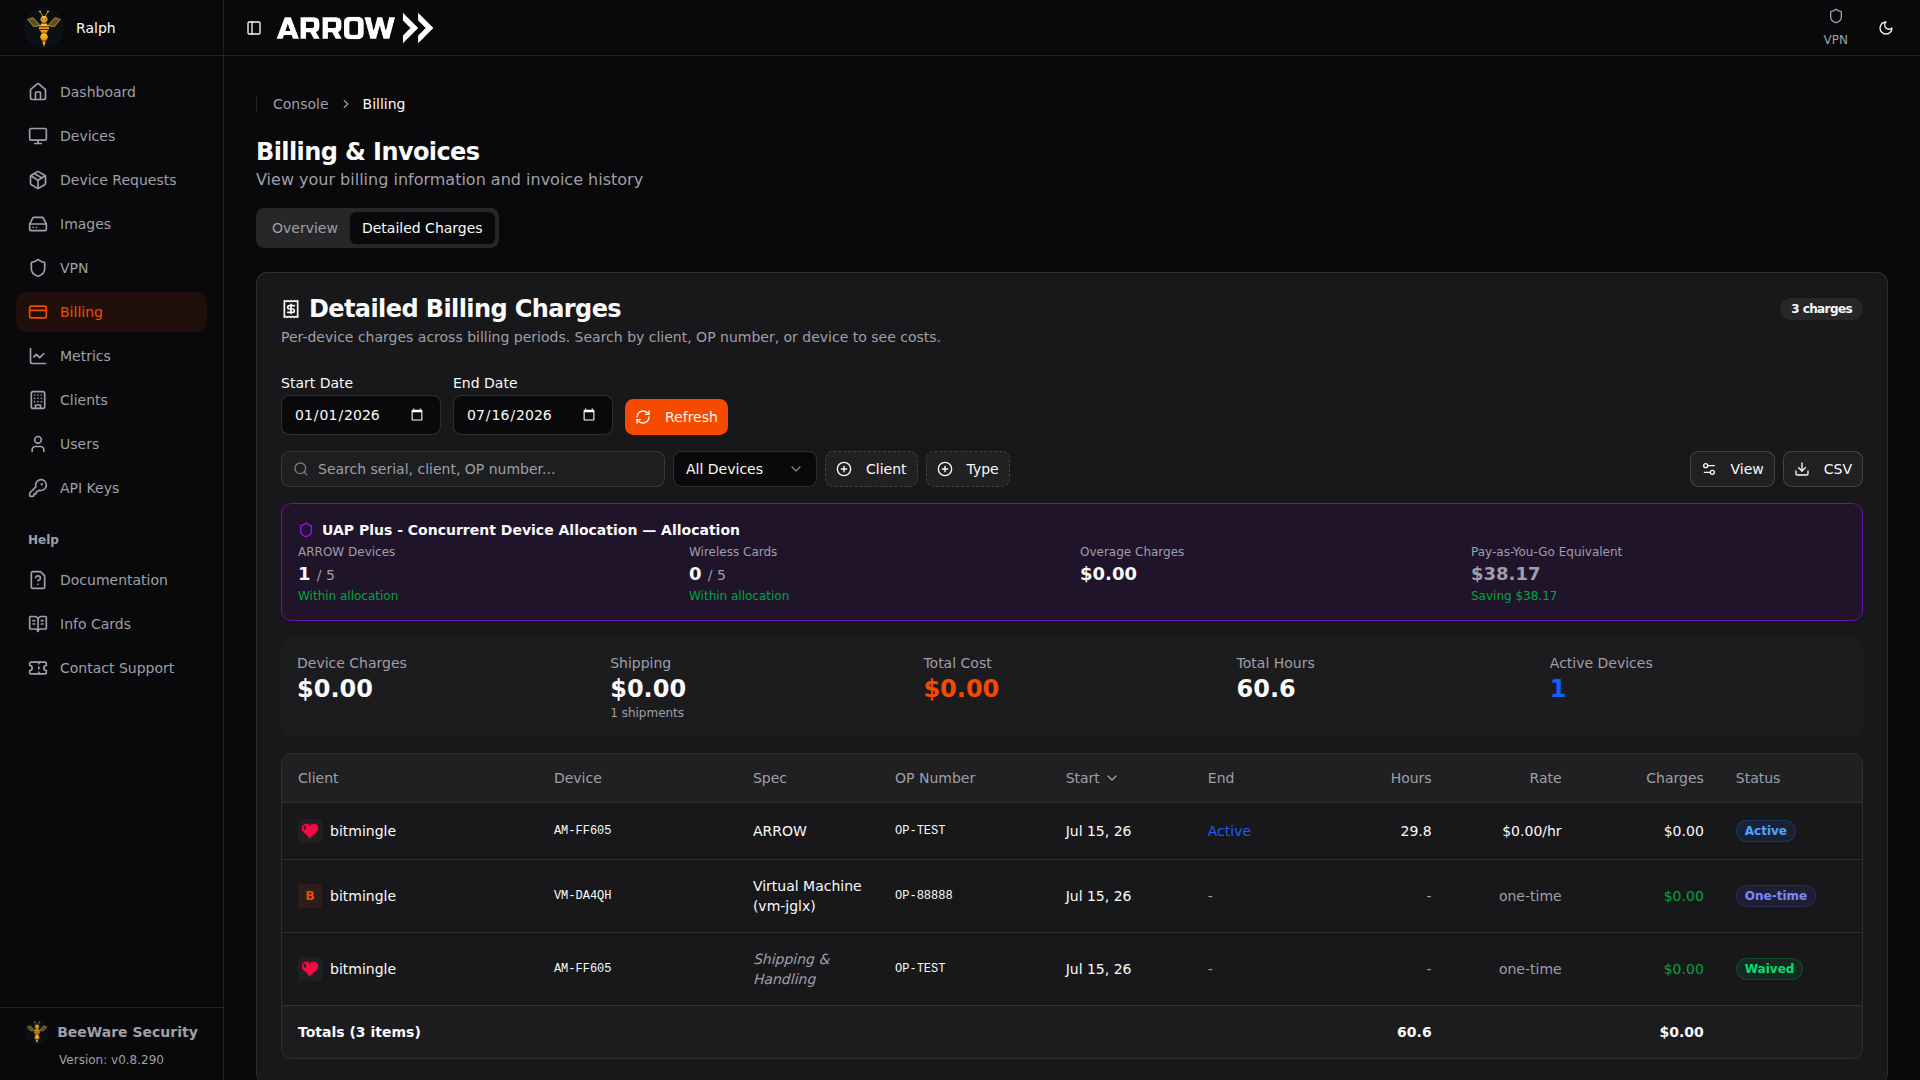1920x1080 pixels.
Task: Click the search serial input field
Action: click(473, 469)
